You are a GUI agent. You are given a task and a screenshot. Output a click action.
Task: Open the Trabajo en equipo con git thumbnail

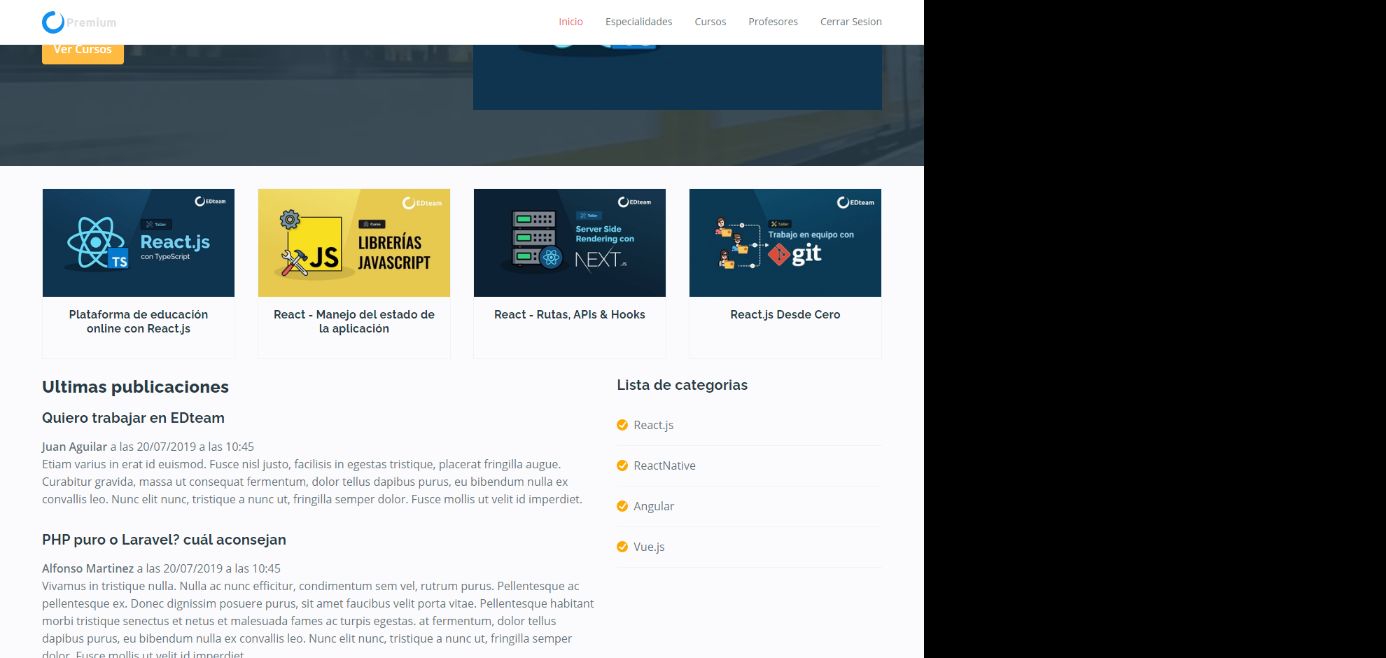pyautogui.click(x=785, y=243)
